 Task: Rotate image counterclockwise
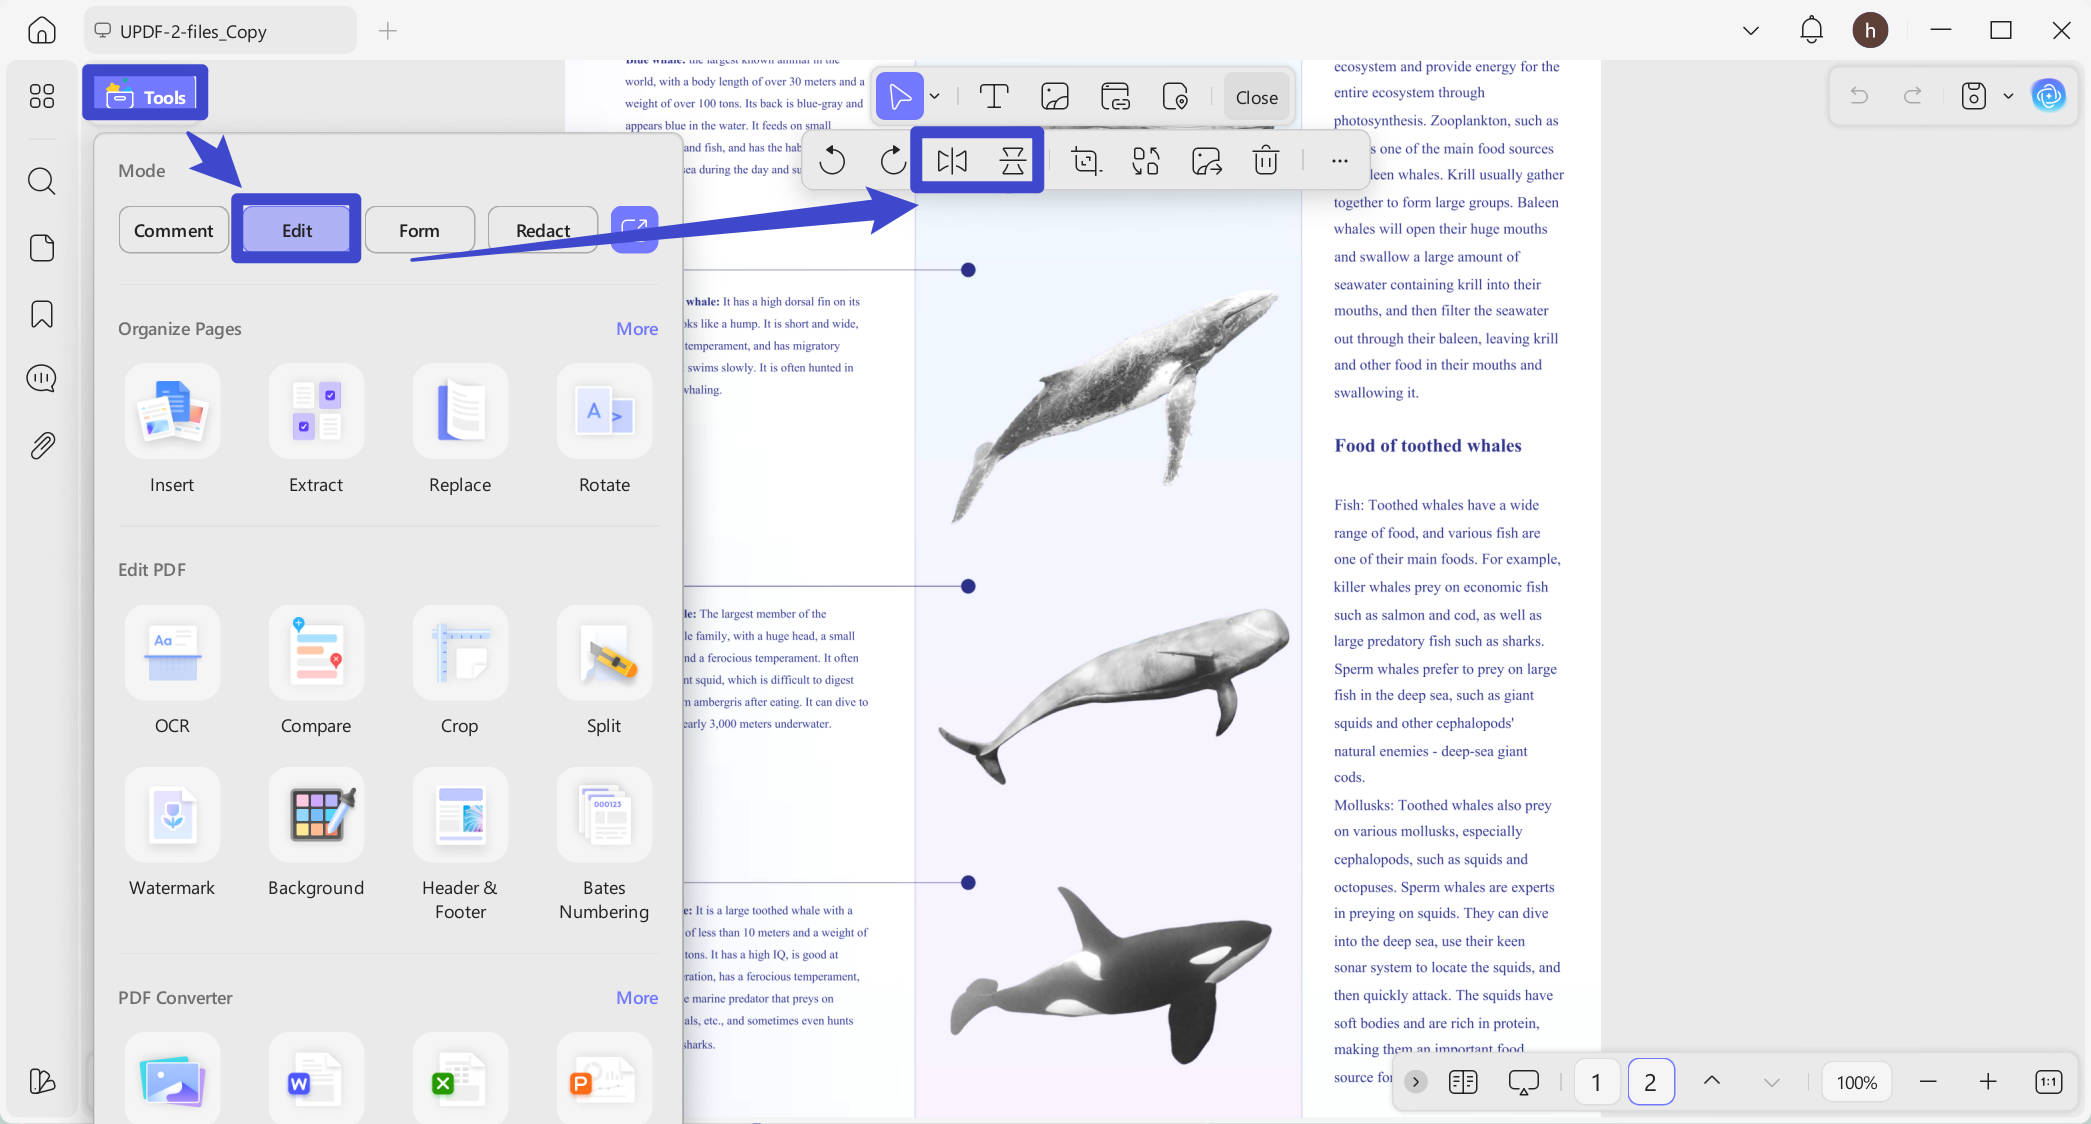[x=832, y=160]
